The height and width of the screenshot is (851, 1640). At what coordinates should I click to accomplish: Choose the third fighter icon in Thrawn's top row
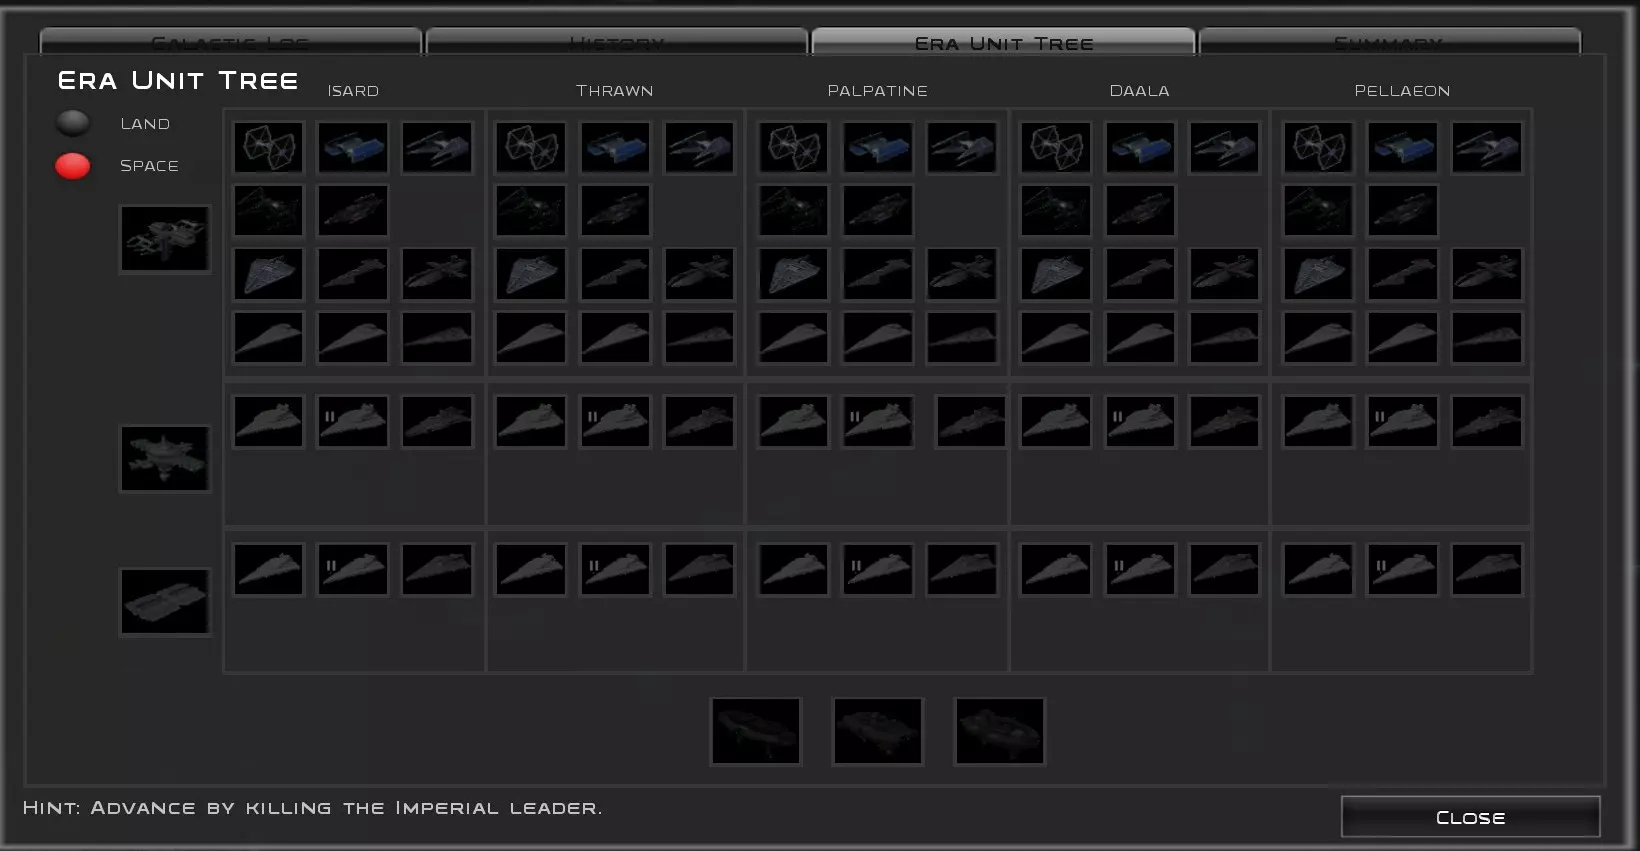point(699,148)
